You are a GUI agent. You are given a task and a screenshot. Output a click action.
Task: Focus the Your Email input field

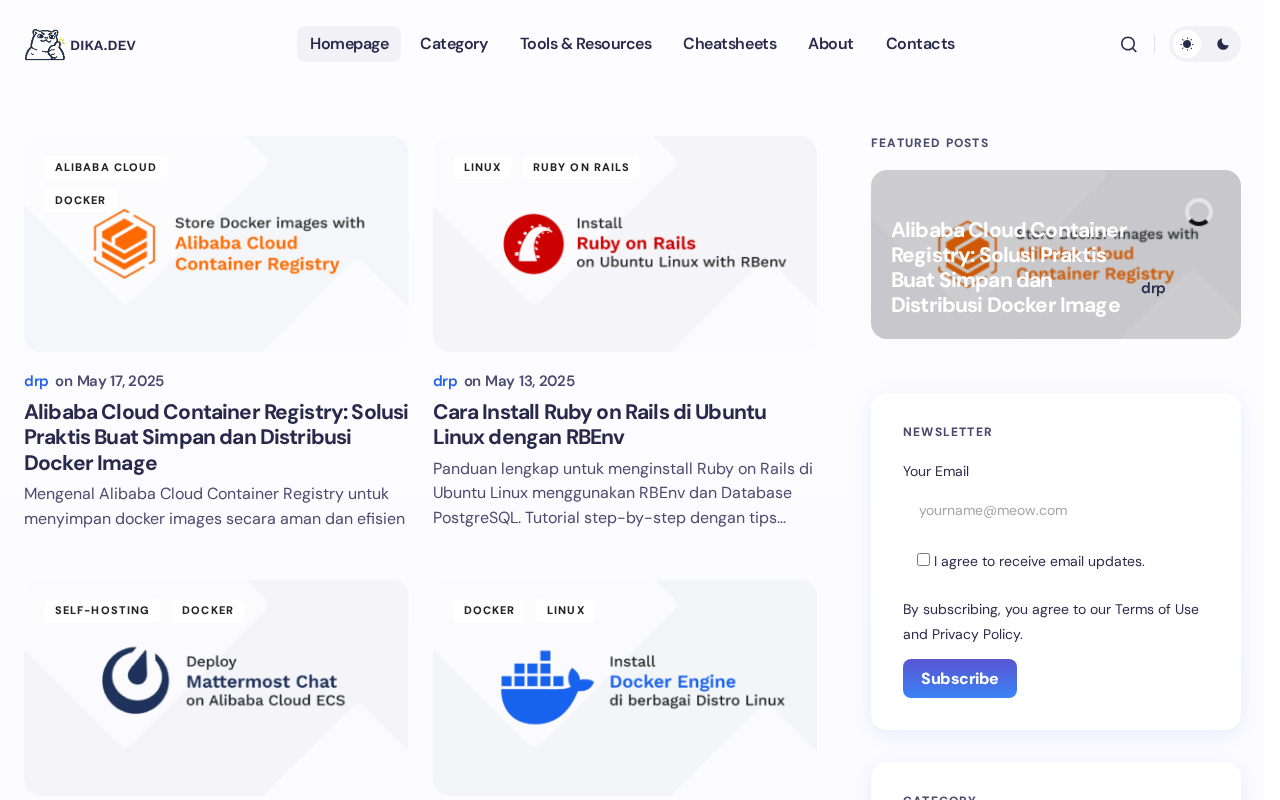pos(1056,510)
